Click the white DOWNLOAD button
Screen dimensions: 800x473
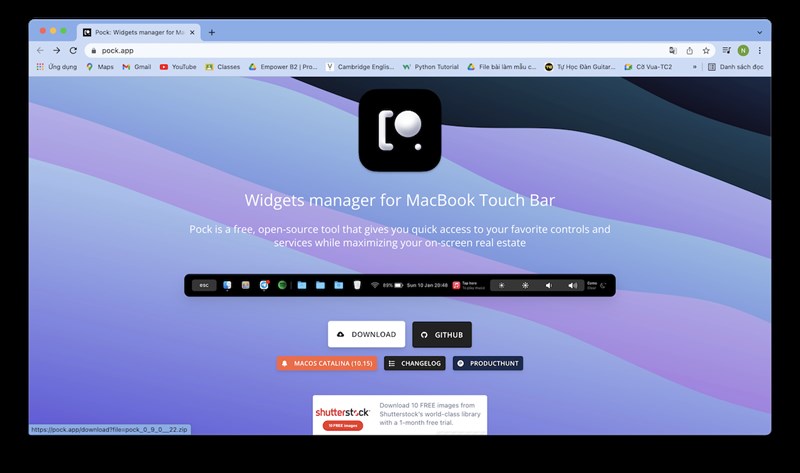[x=366, y=334]
